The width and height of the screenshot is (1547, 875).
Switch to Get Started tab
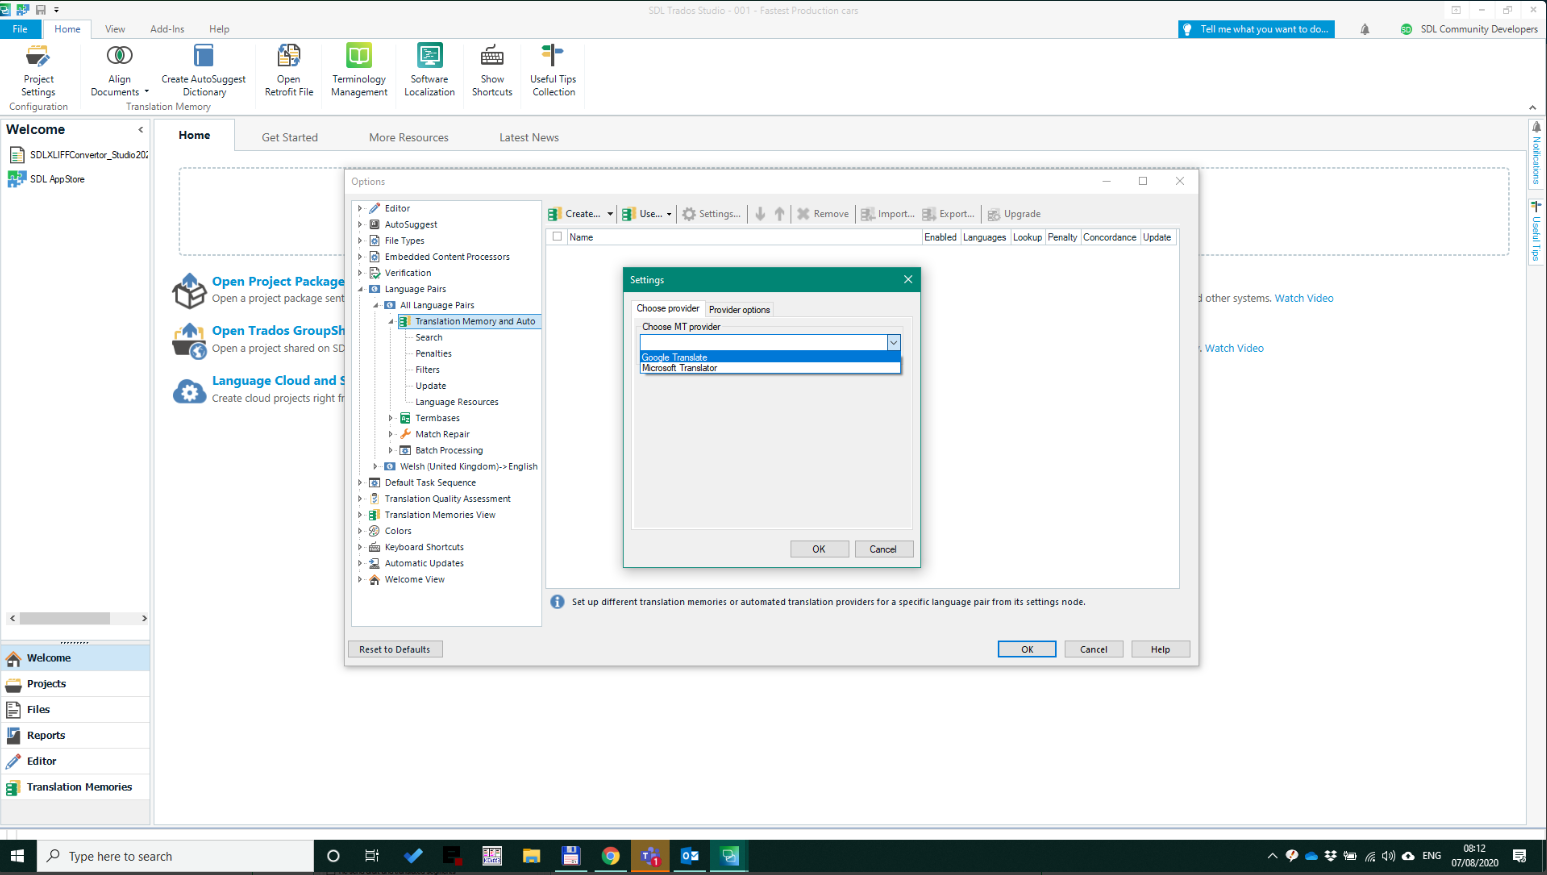click(290, 138)
